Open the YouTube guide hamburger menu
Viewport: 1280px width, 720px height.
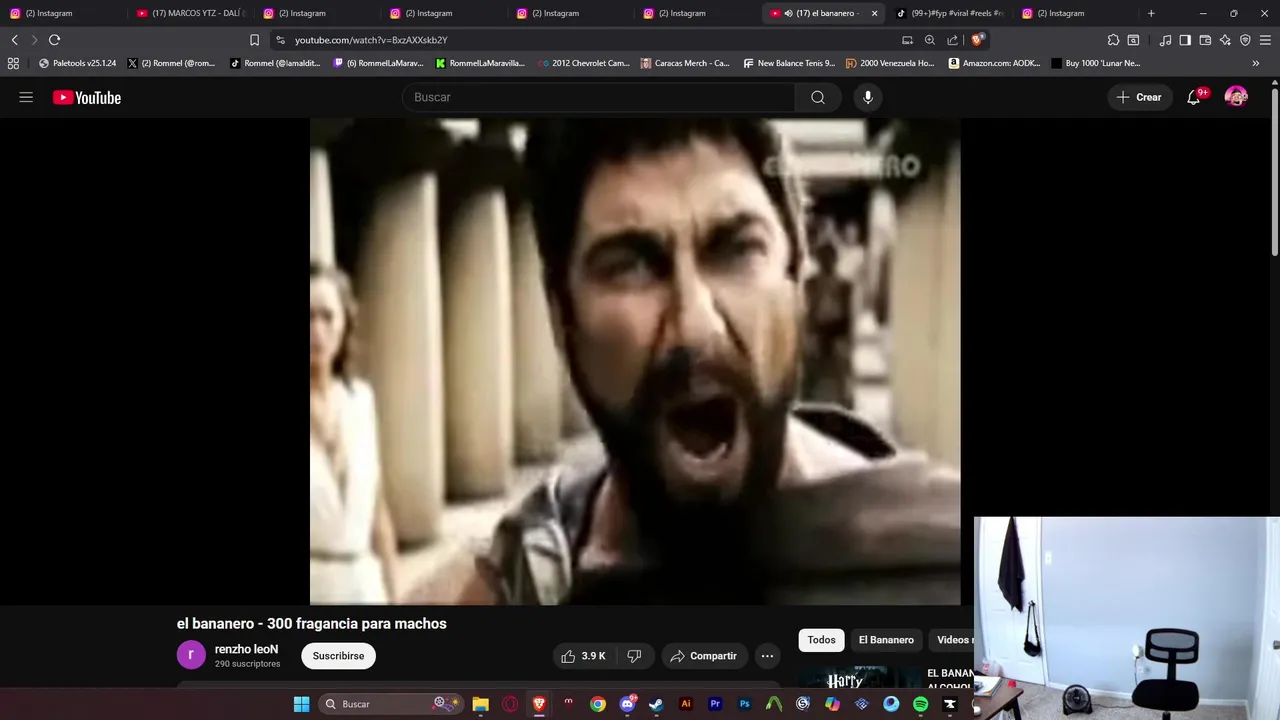26,97
